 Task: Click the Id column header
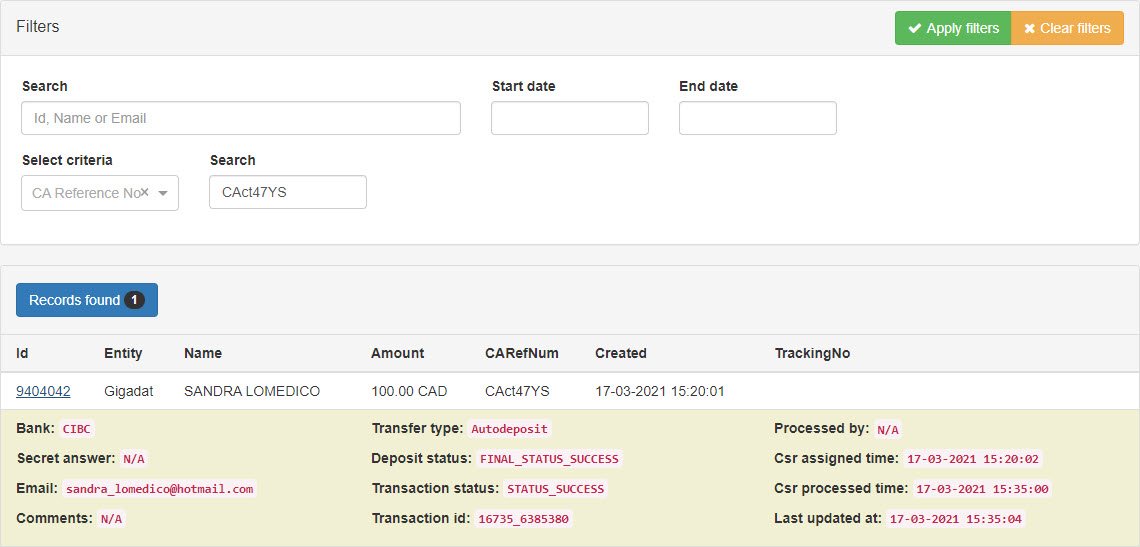pyautogui.click(x=22, y=354)
